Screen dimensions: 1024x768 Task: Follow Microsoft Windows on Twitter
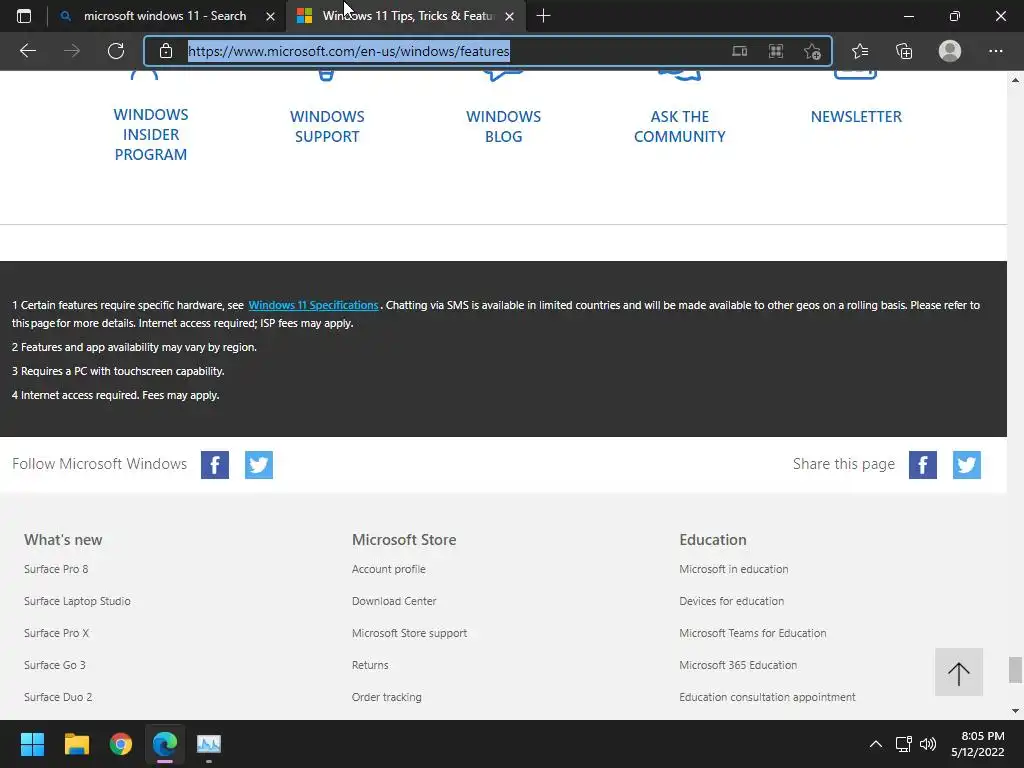tap(259, 465)
